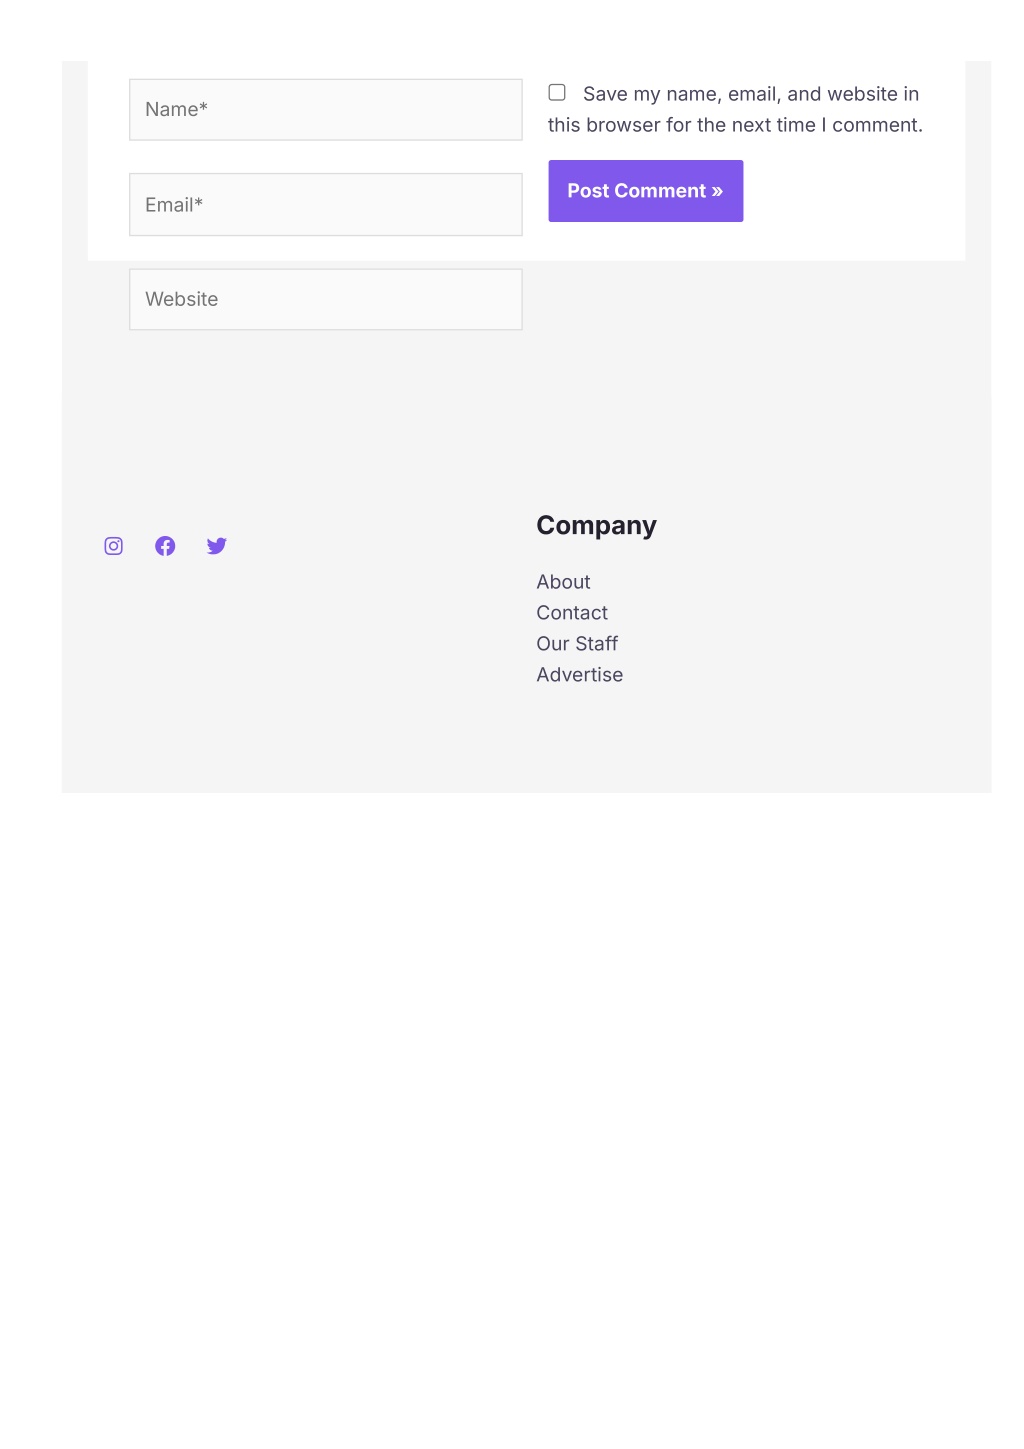Click the Twitter bird icon
The height and width of the screenshot is (1449, 1024).
(217, 546)
